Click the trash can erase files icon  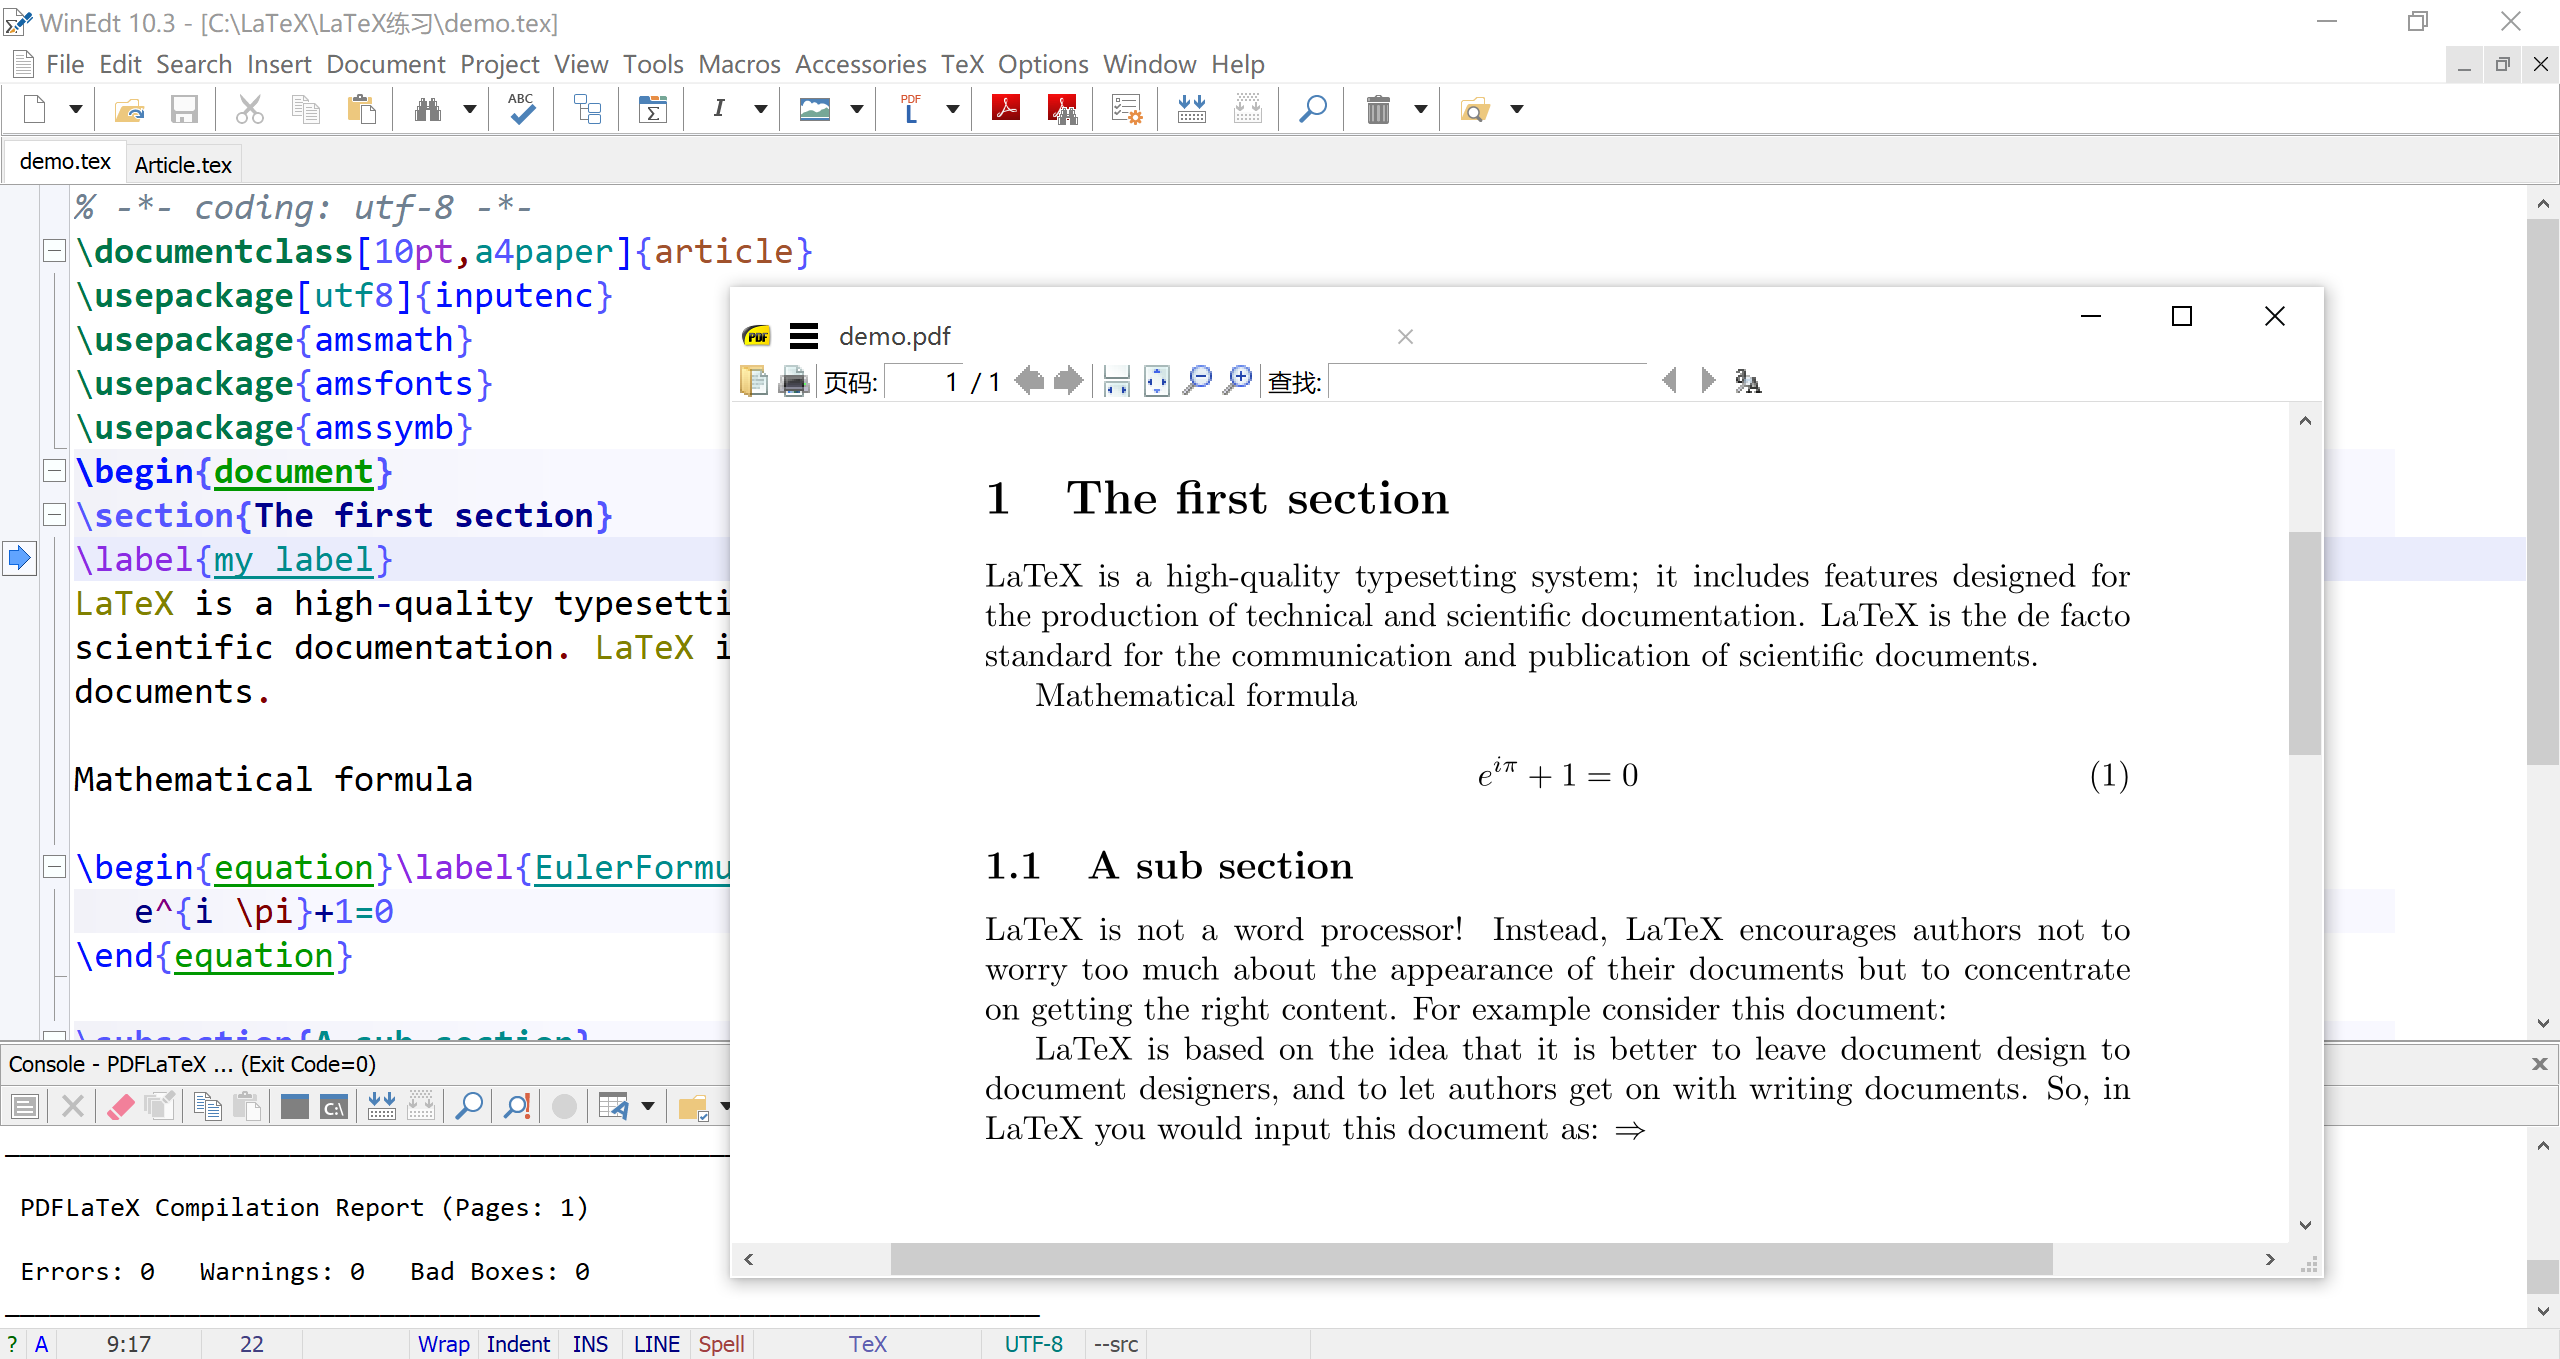[1378, 109]
